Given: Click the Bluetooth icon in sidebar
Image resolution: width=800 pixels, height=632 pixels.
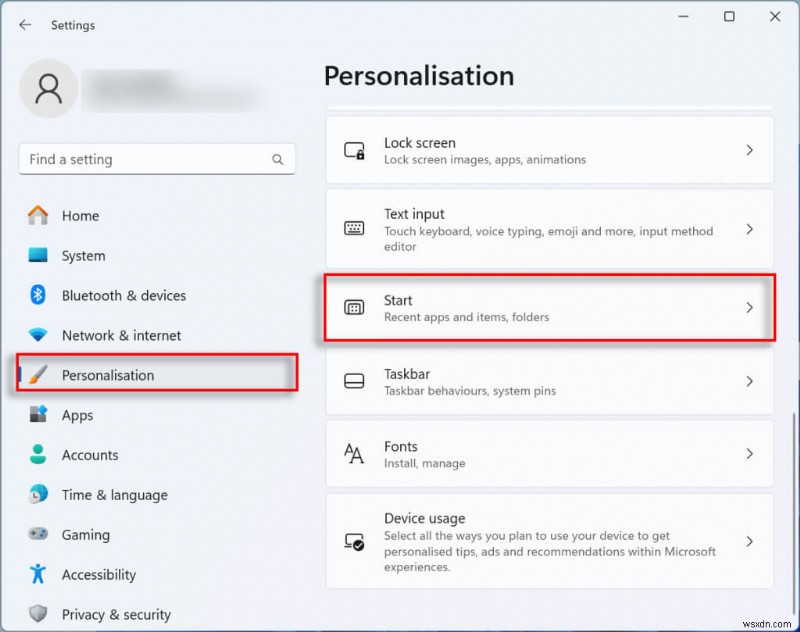Looking at the screenshot, I should click(38, 295).
